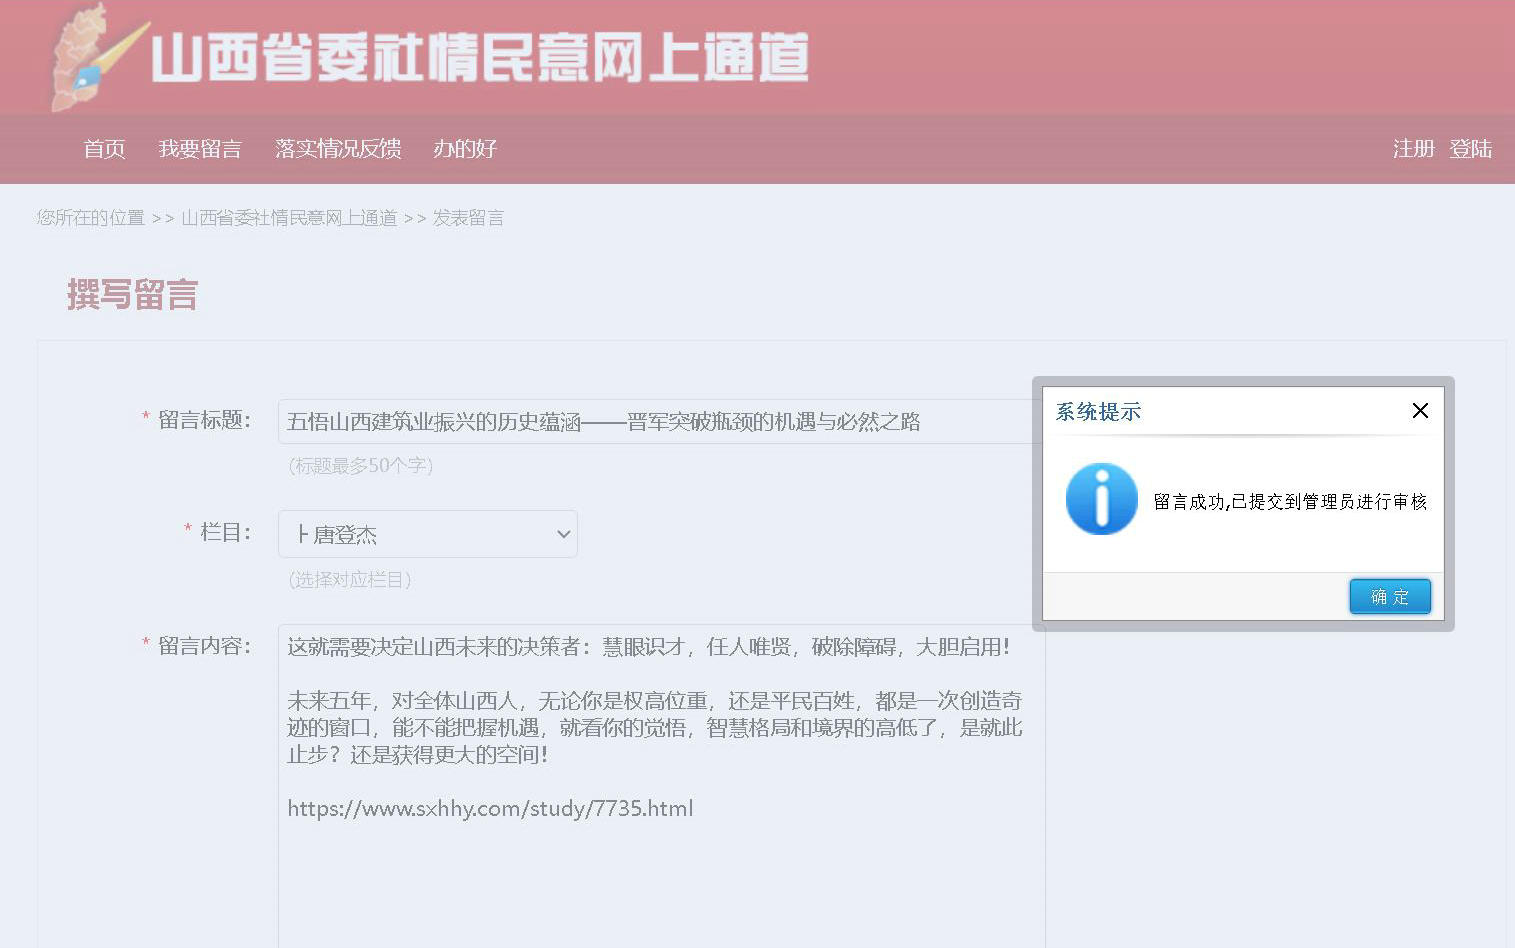Screen dimensions: 1515x948
Task: Go to the 首页 navigation item
Action: coord(104,149)
